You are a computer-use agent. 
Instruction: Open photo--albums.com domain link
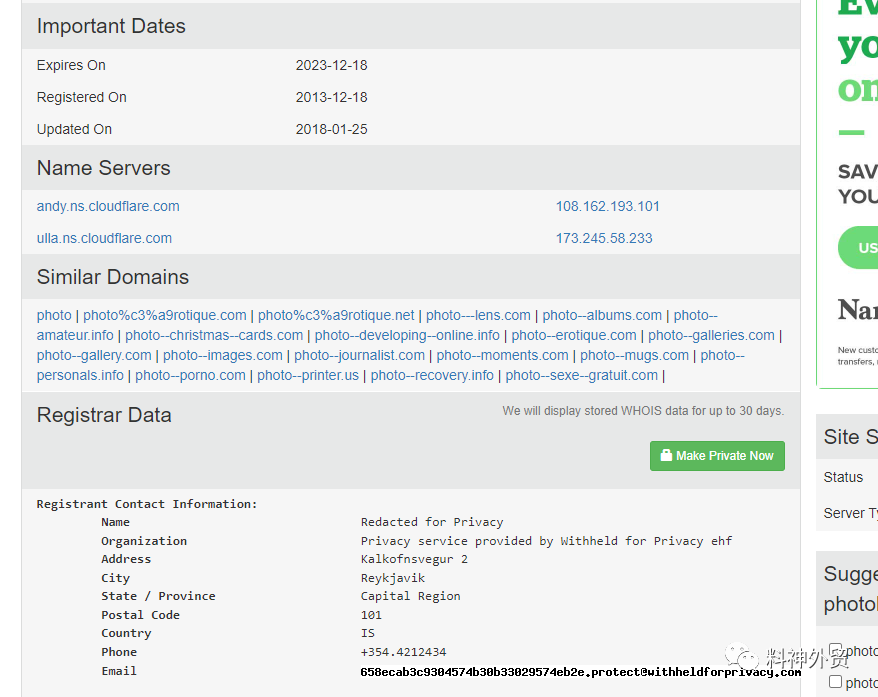(602, 315)
